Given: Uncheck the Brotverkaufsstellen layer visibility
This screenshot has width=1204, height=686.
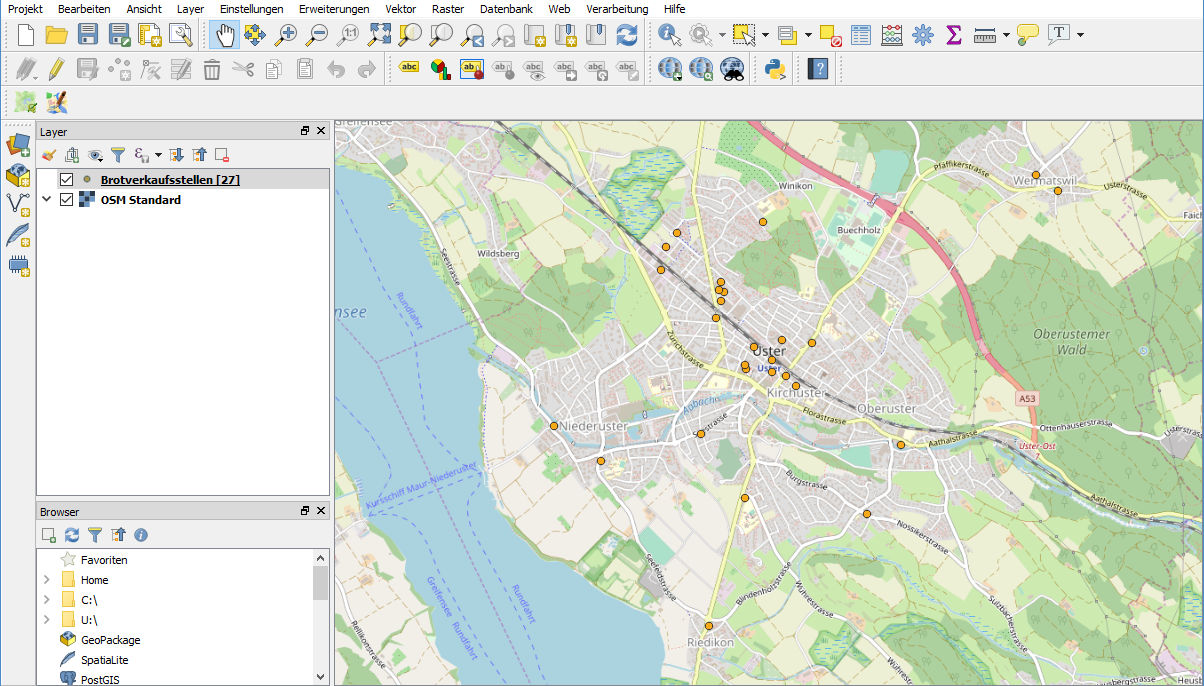Looking at the screenshot, I should (66, 178).
